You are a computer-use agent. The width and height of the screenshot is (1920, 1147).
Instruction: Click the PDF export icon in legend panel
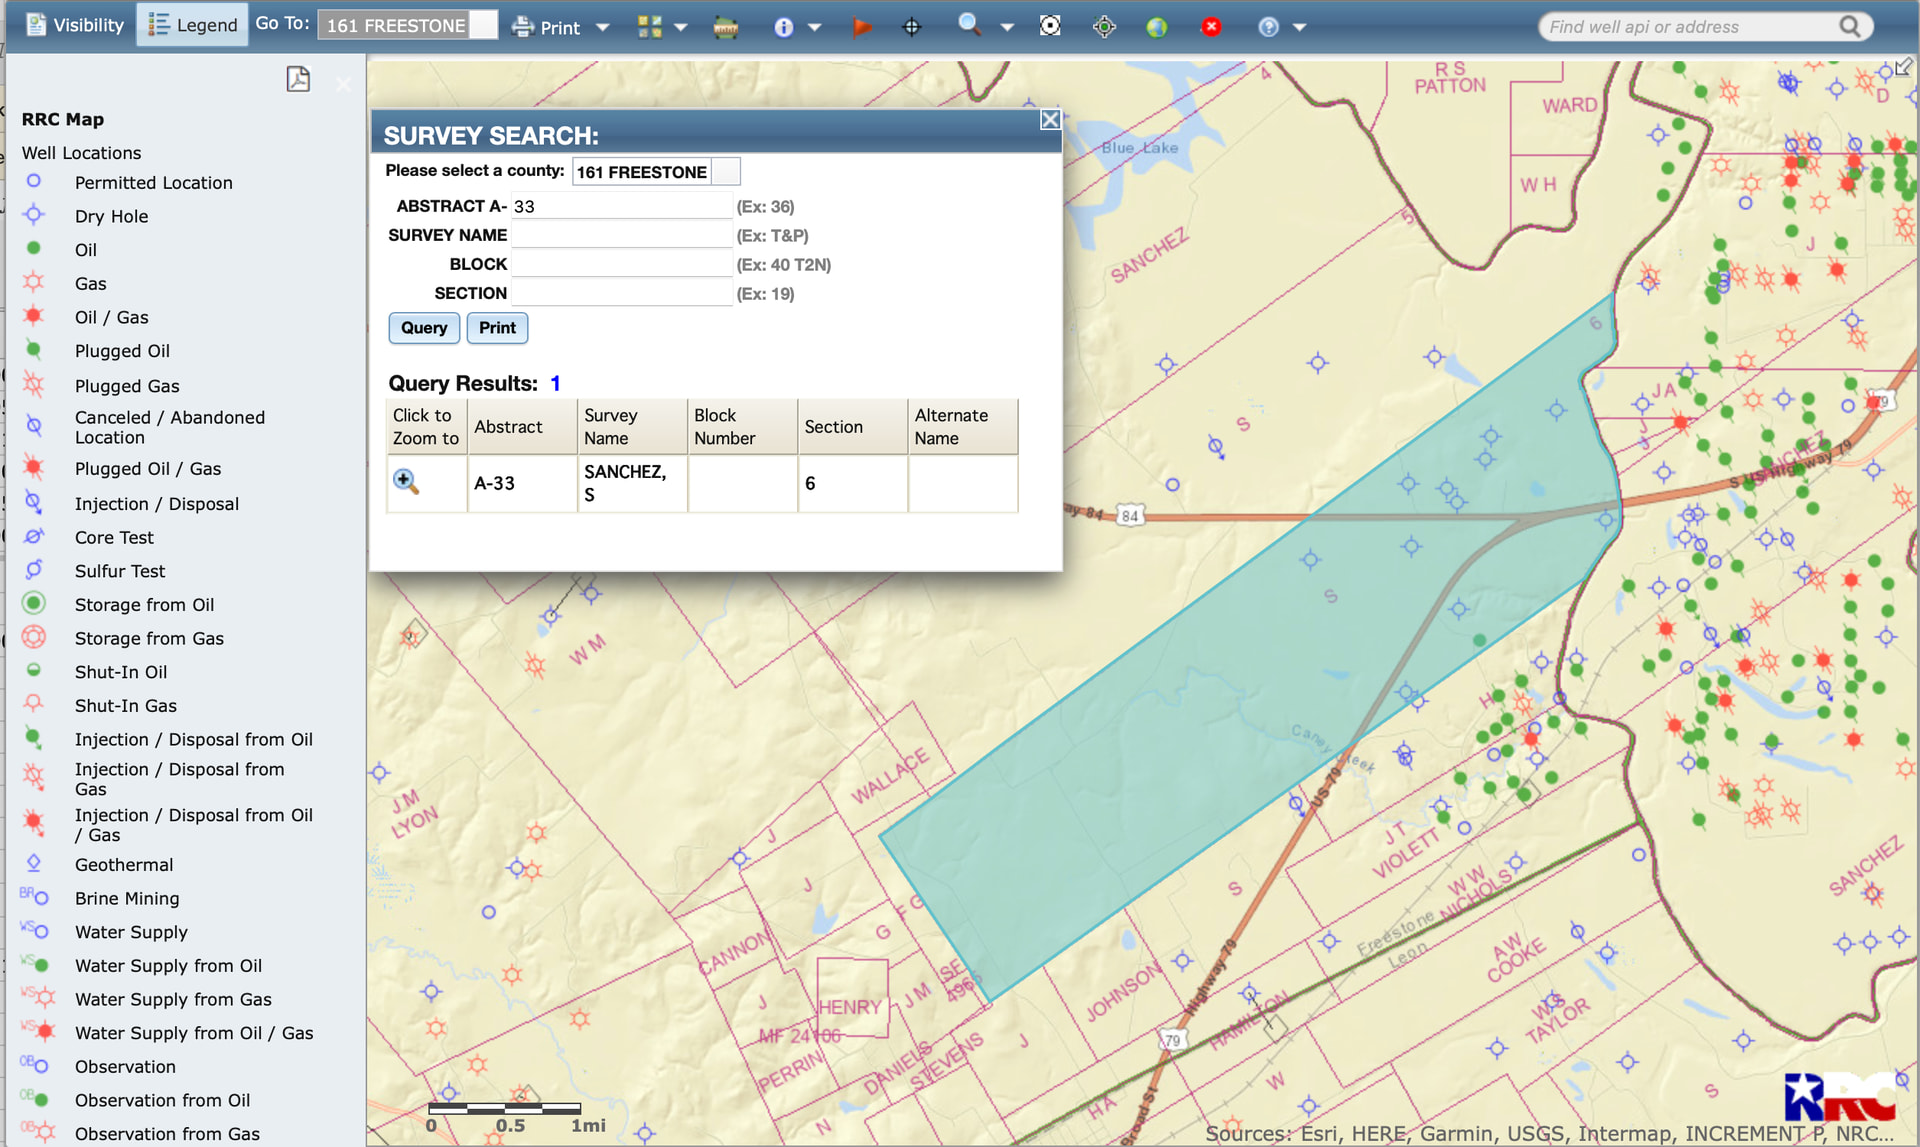tap(298, 80)
